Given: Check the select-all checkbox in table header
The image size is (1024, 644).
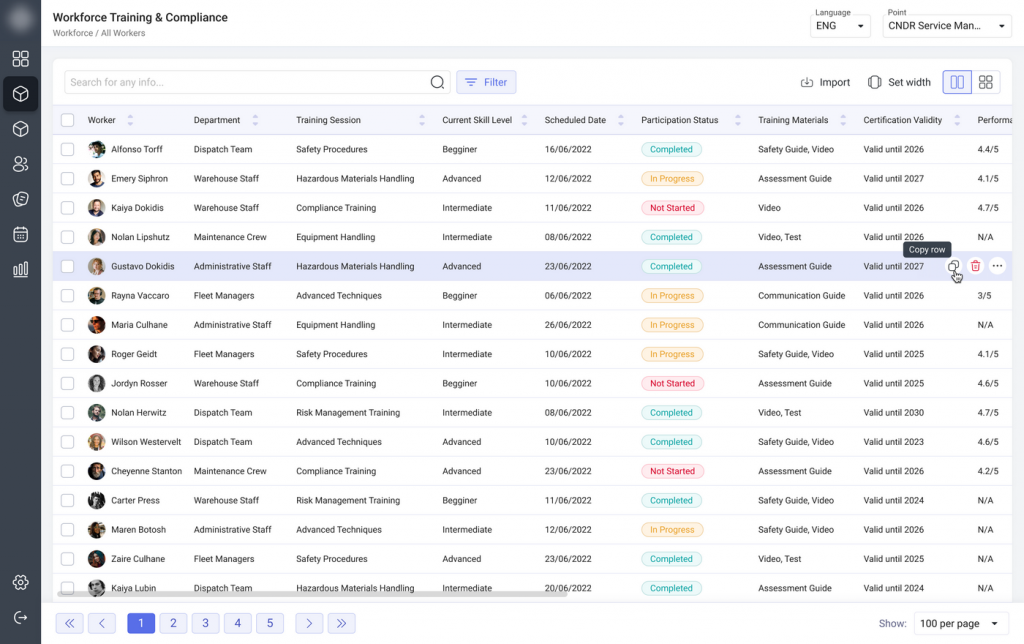Looking at the screenshot, I should coord(69,119).
